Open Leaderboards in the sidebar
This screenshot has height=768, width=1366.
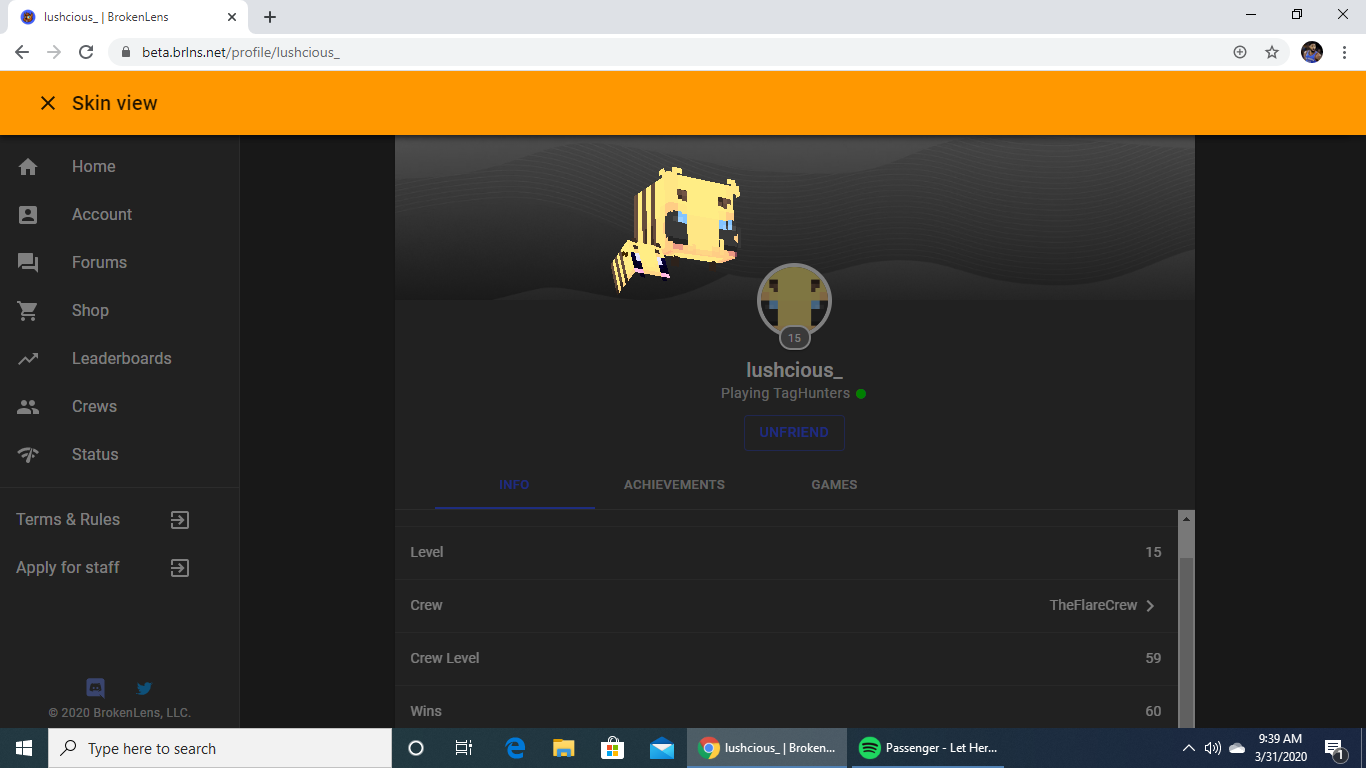tap(119, 359)
